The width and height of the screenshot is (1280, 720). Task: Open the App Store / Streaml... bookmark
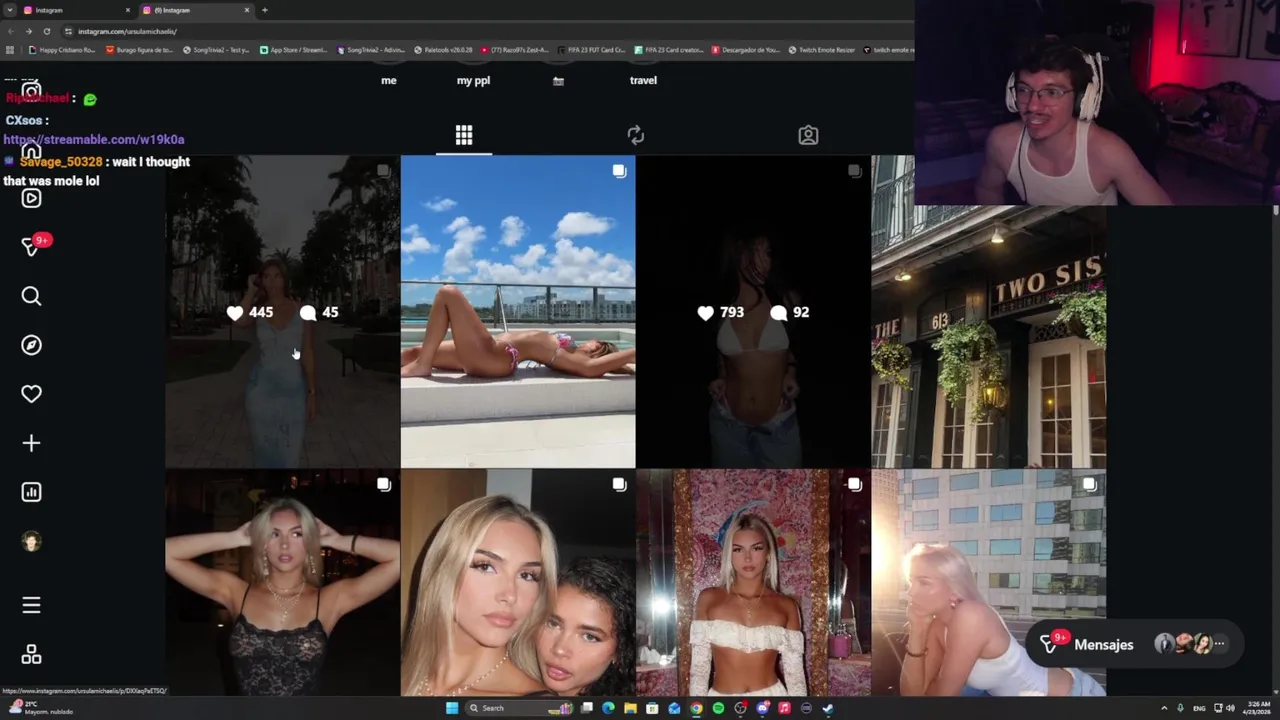pyautogui.click(x=294, y=50)
